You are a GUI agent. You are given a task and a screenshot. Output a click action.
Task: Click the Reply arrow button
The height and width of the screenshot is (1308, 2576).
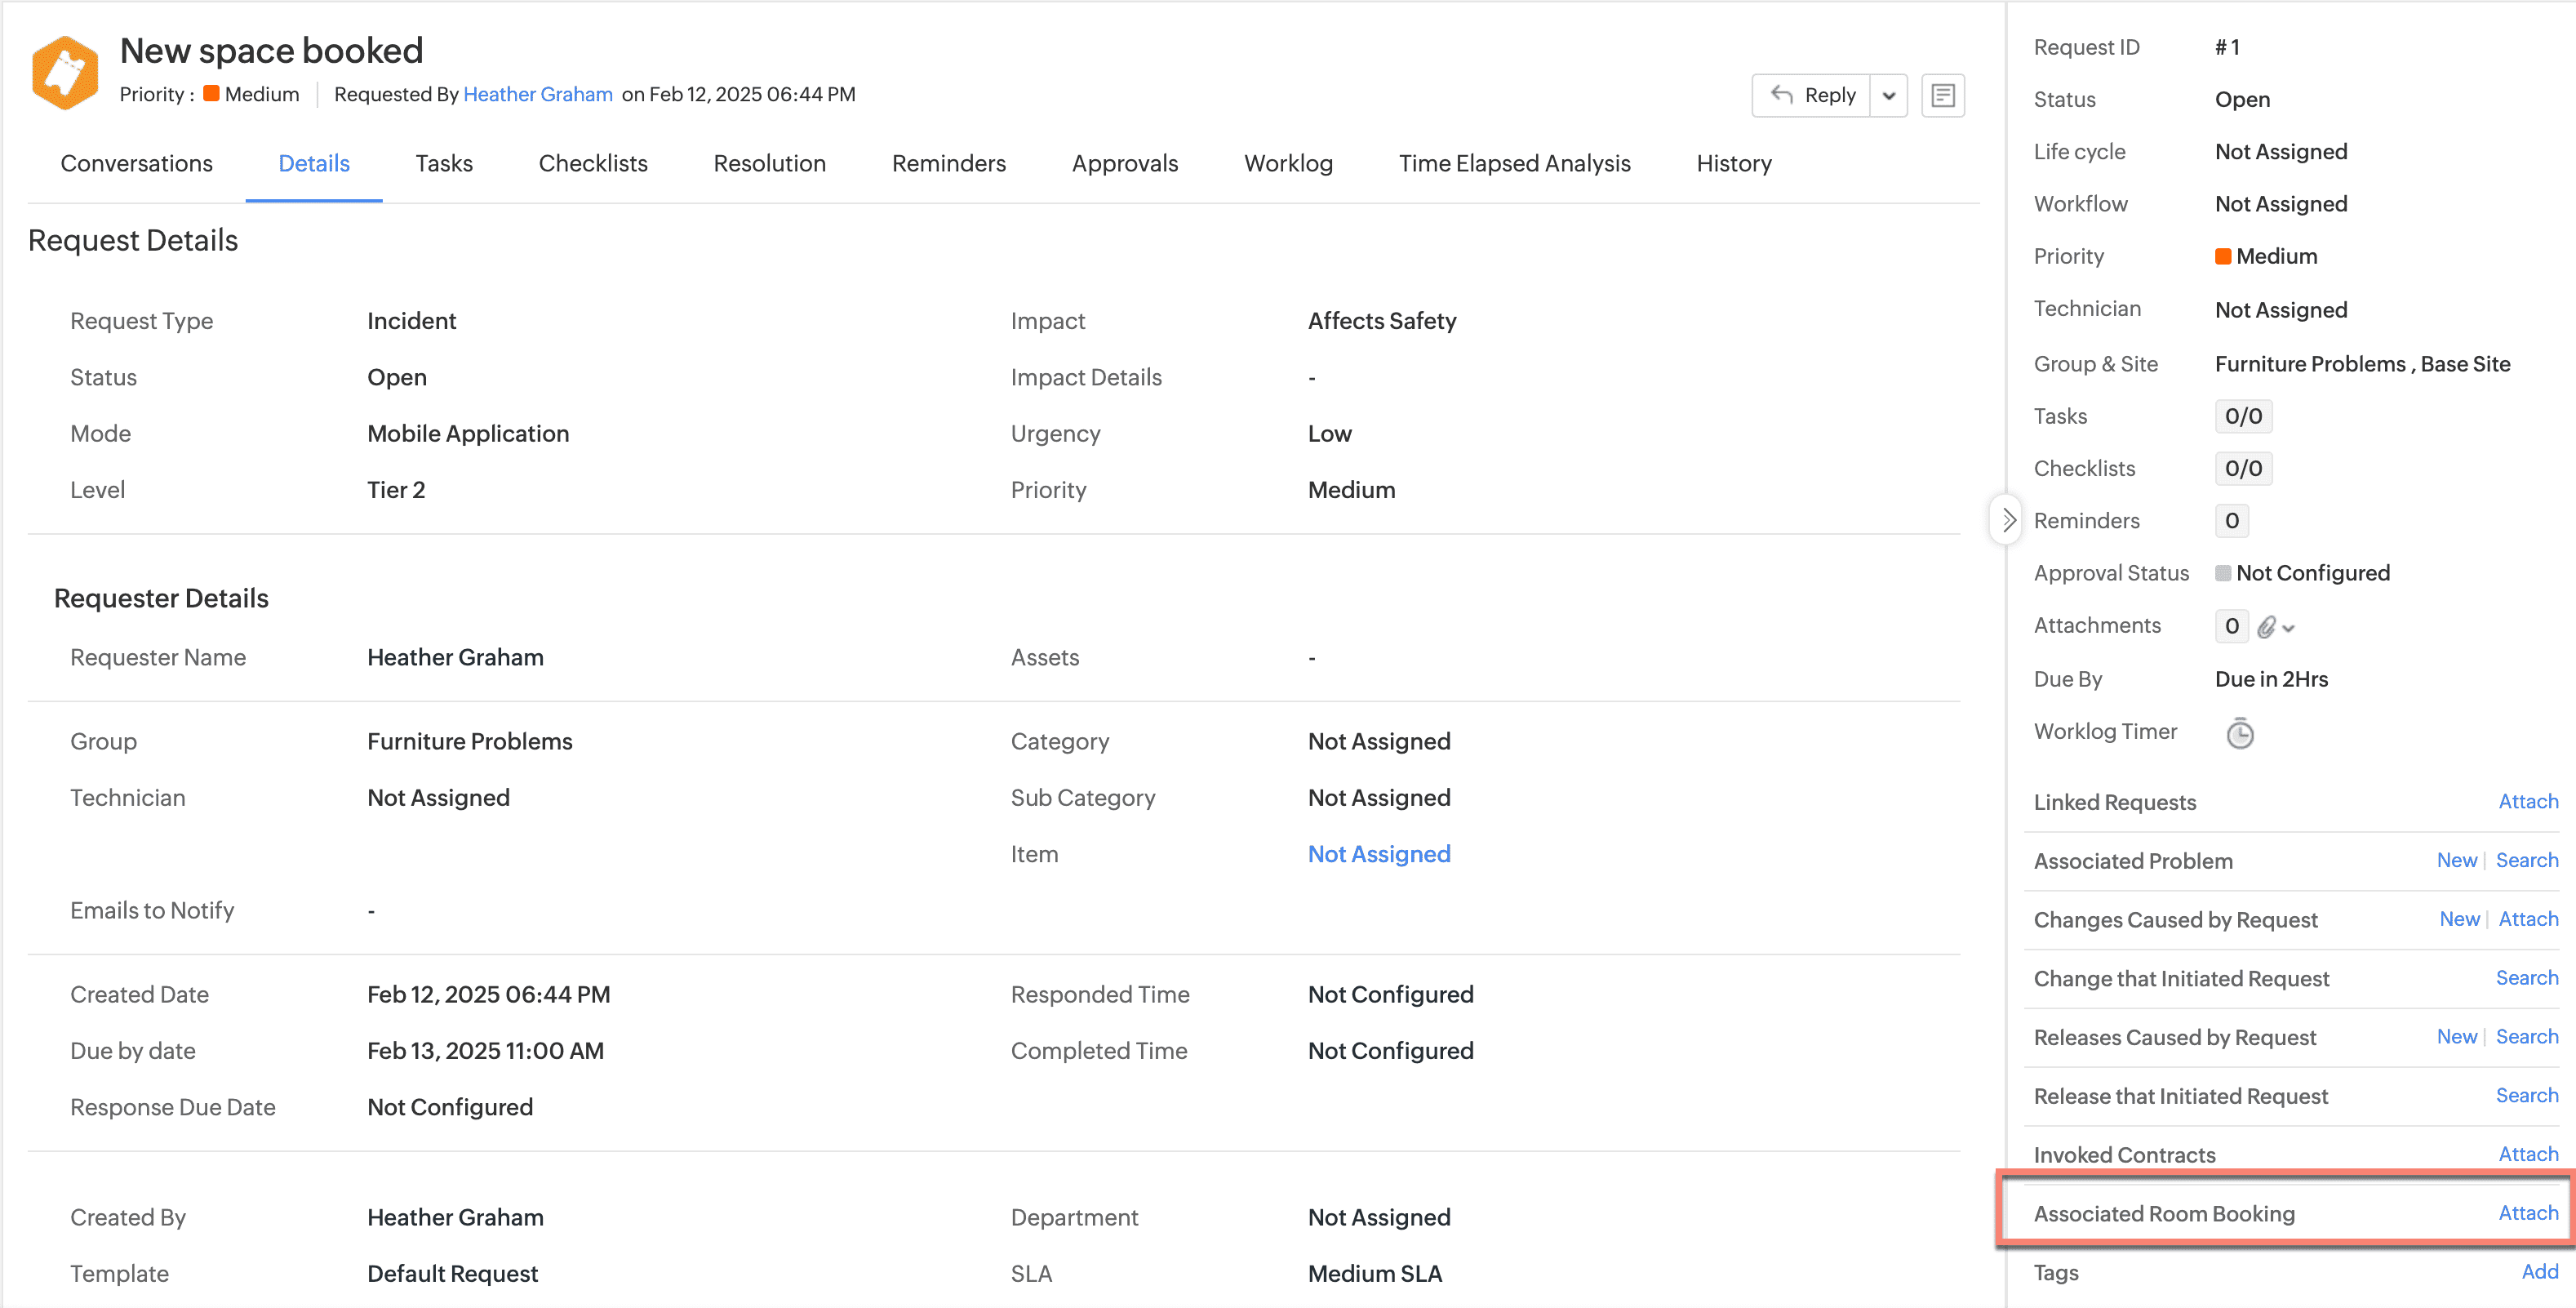[x=1811, y=95]
